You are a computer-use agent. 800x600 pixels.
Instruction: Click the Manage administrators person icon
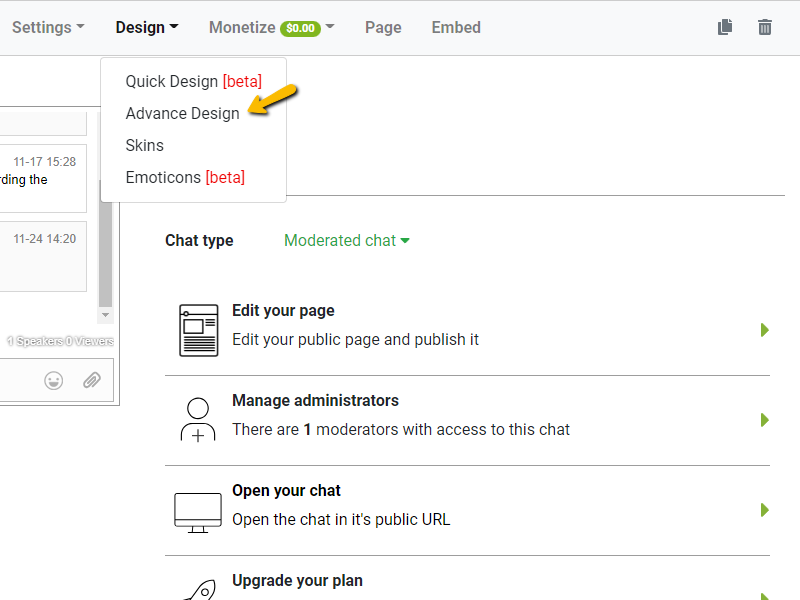click(x=198, y=420)
